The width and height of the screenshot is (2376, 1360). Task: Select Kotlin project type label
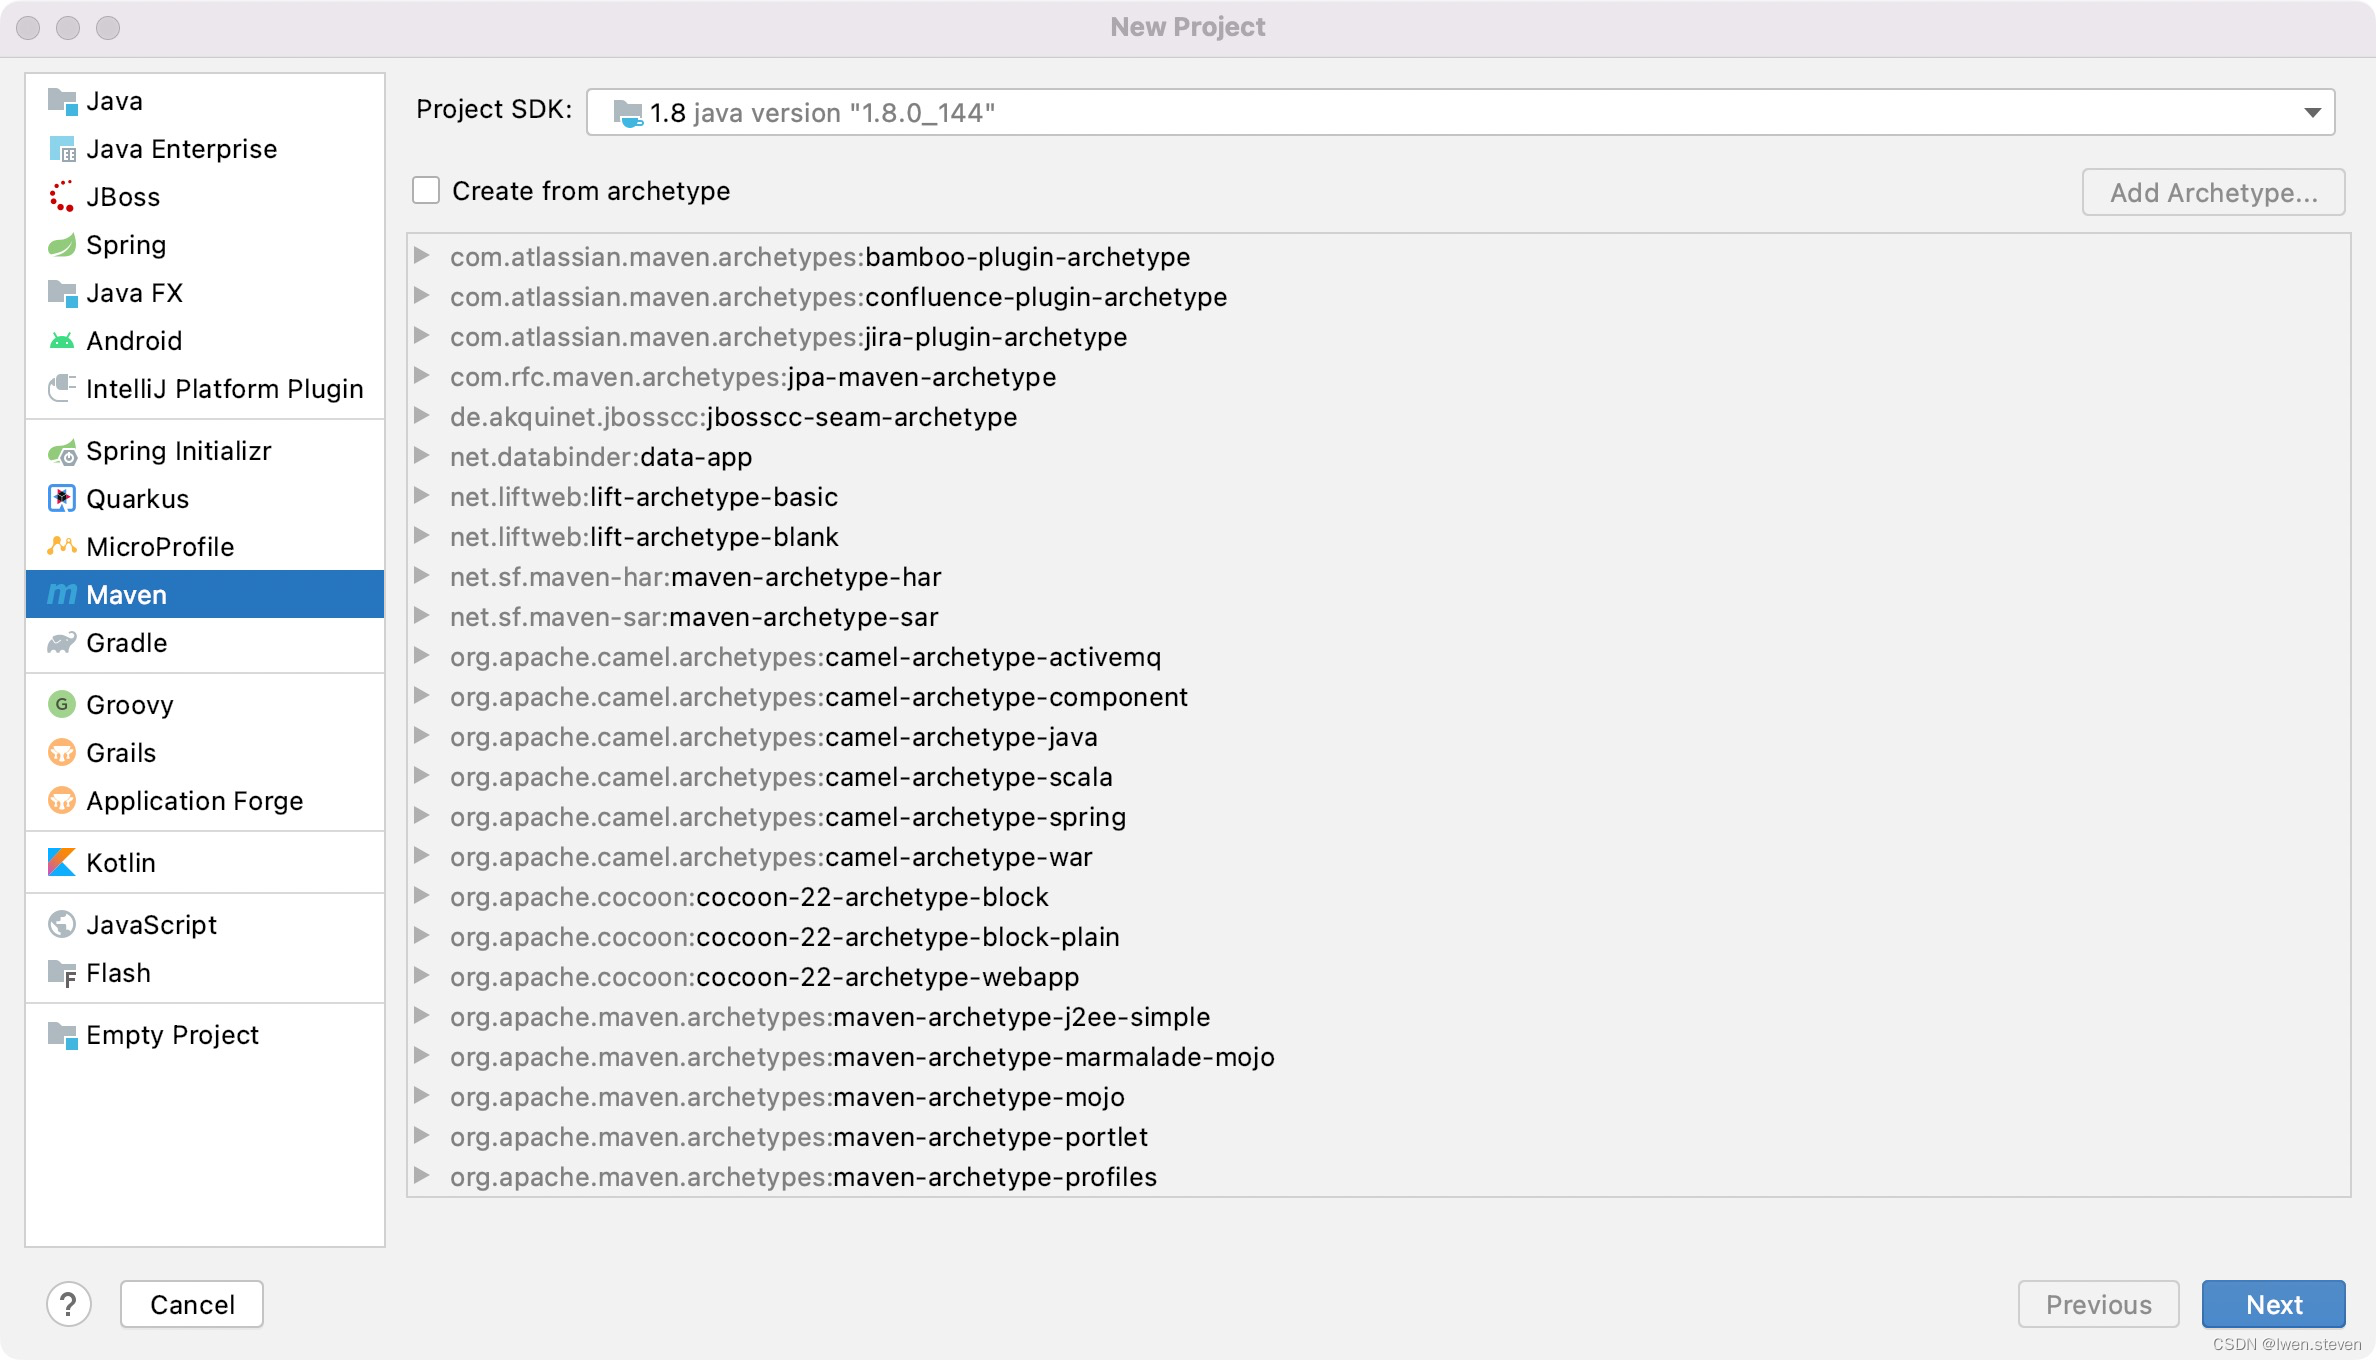[121, 863]
